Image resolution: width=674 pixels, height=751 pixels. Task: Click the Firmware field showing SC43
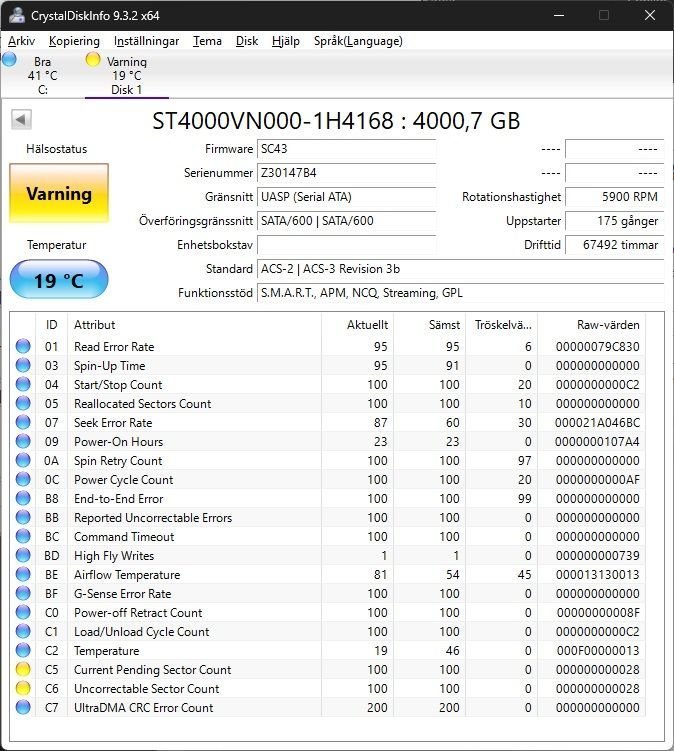[x=346, y=149]
